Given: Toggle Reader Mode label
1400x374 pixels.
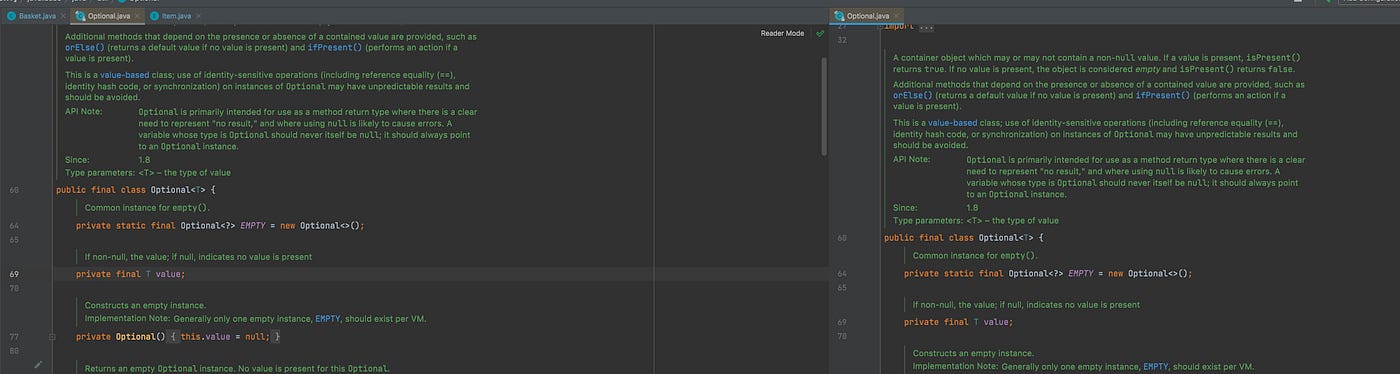Looking at the screenshot, I should pos(782,33).
